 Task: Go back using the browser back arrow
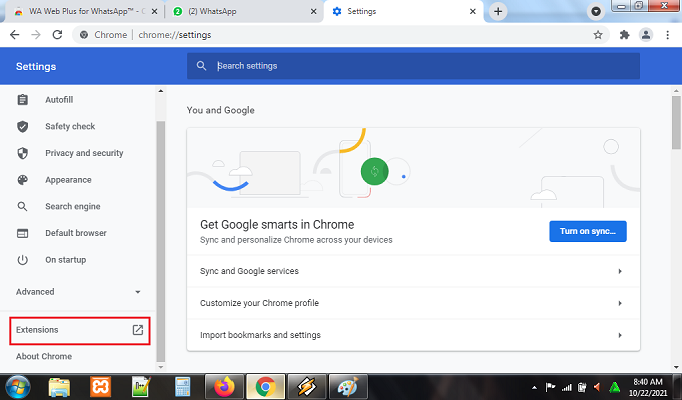pos(15,35)
